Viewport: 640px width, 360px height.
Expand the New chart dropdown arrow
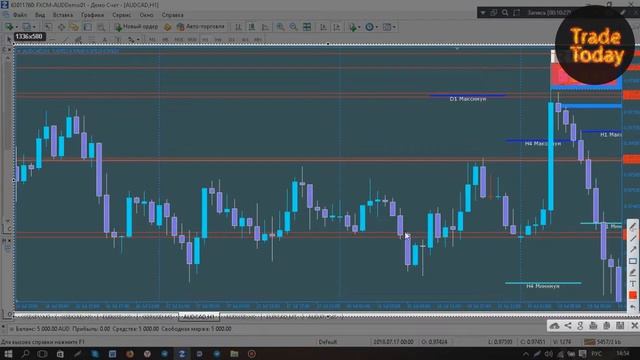coord(16,27)
